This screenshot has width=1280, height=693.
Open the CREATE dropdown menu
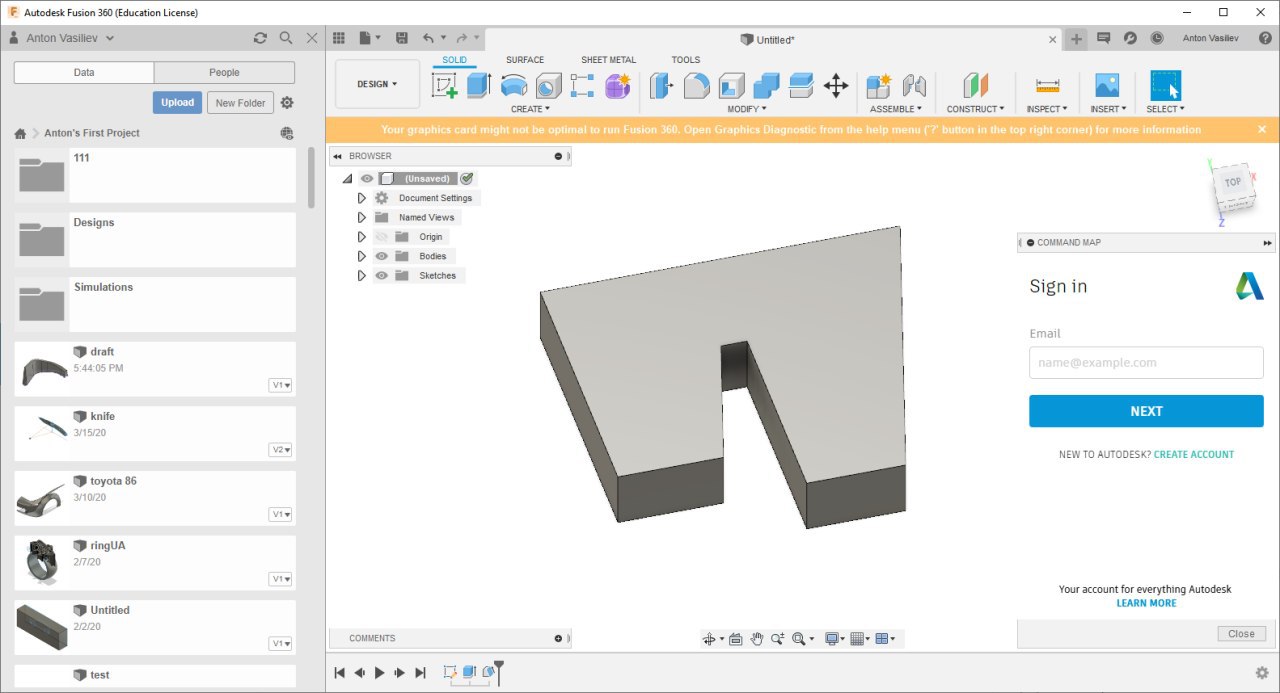click(x=529, y=109)
